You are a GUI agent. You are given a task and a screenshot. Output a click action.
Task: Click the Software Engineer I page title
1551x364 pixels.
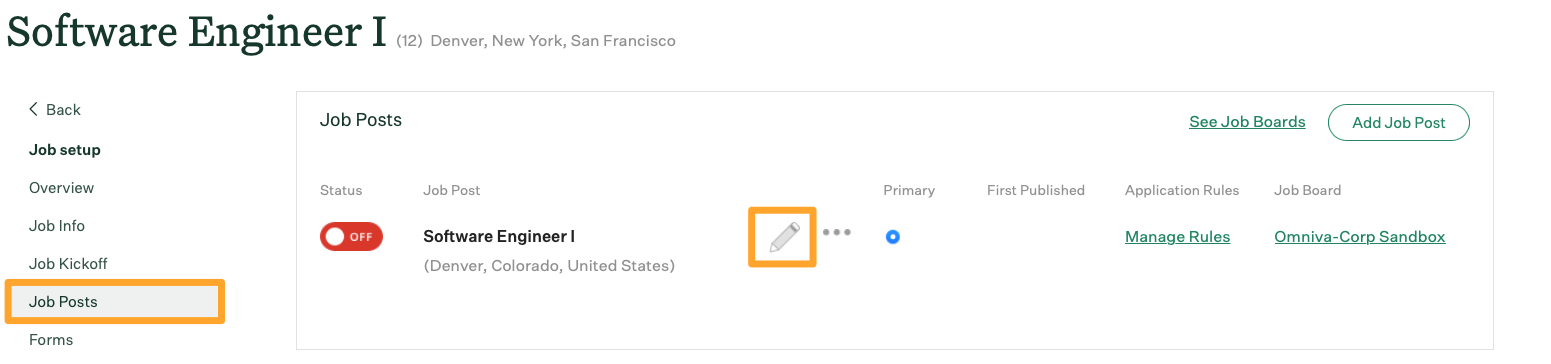point(196,32)
